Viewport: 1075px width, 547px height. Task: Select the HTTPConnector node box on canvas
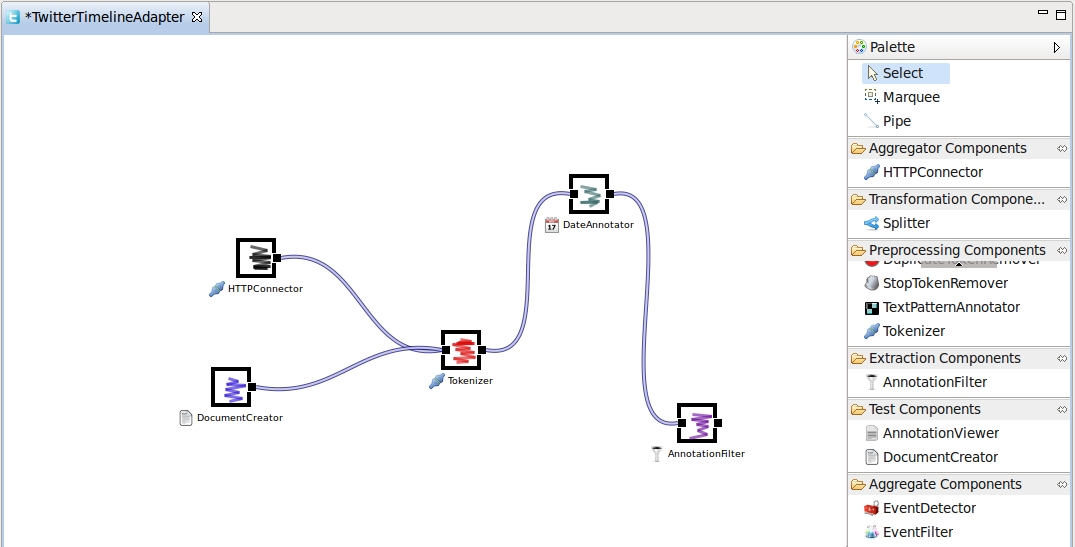[x=256, y=258]
